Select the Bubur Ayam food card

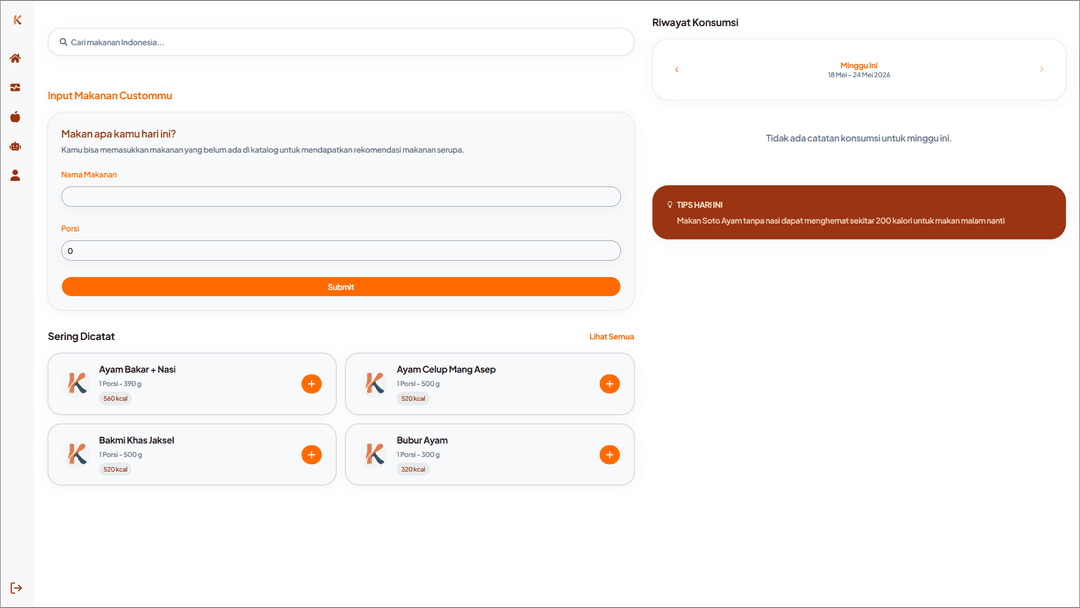pos(490,454)
